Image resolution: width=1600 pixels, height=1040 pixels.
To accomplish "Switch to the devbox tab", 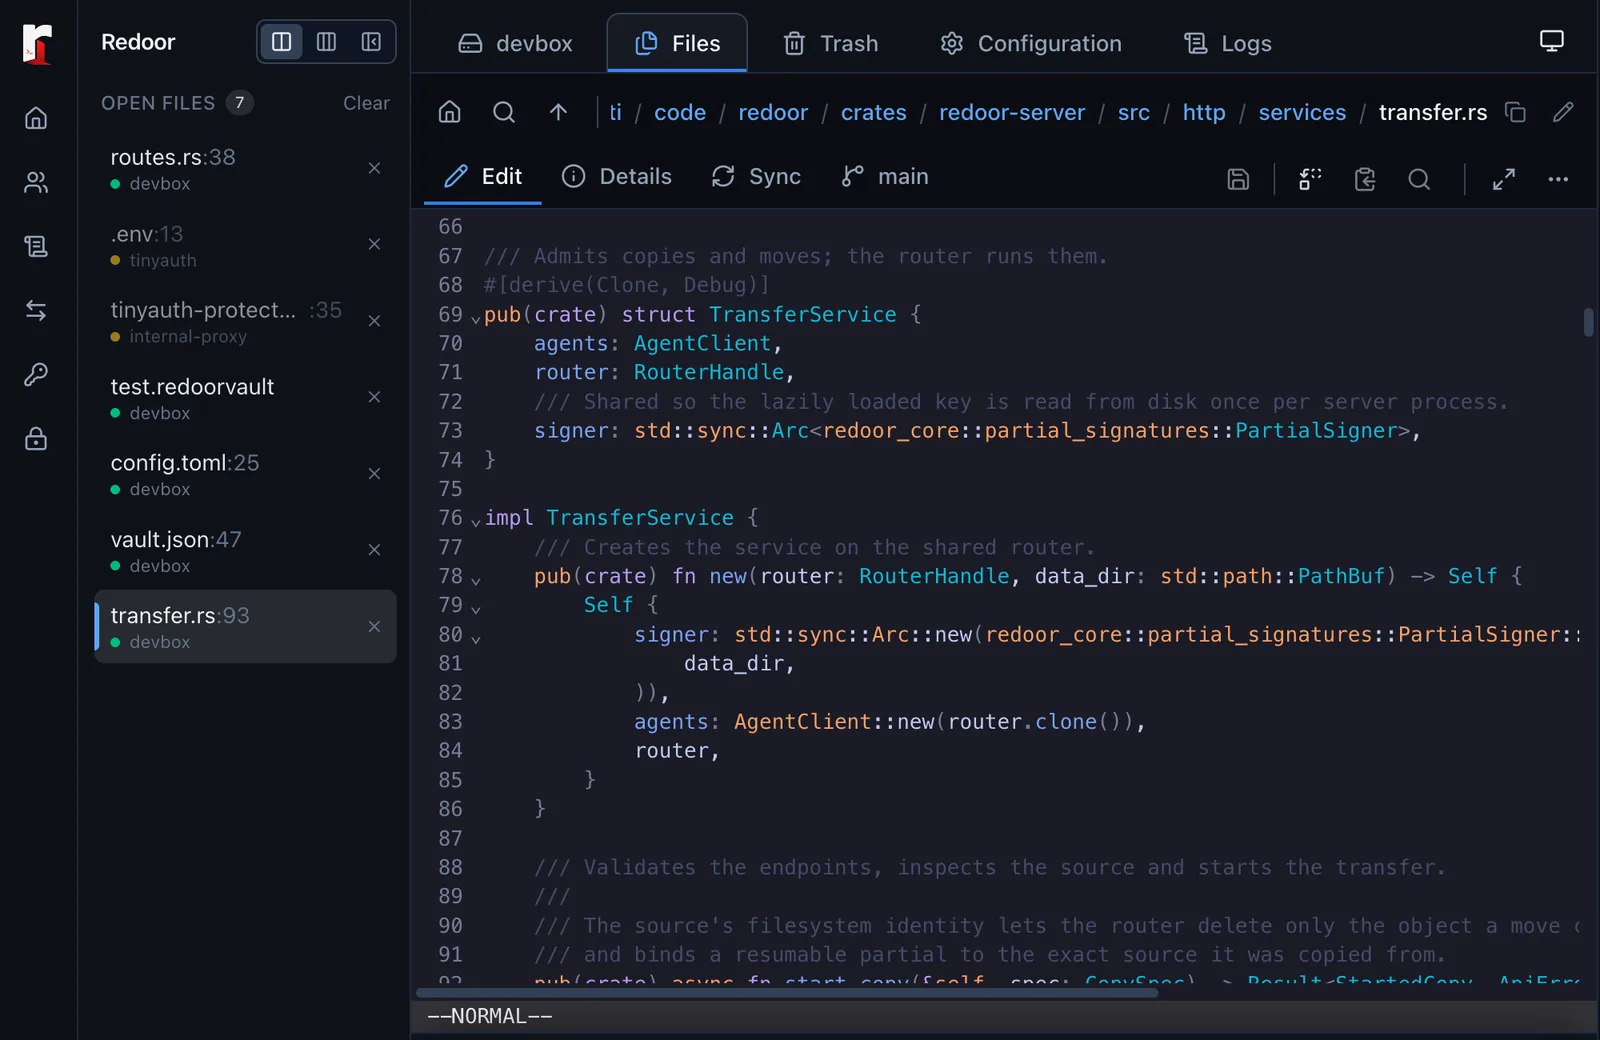I will [x=515, y=43].
